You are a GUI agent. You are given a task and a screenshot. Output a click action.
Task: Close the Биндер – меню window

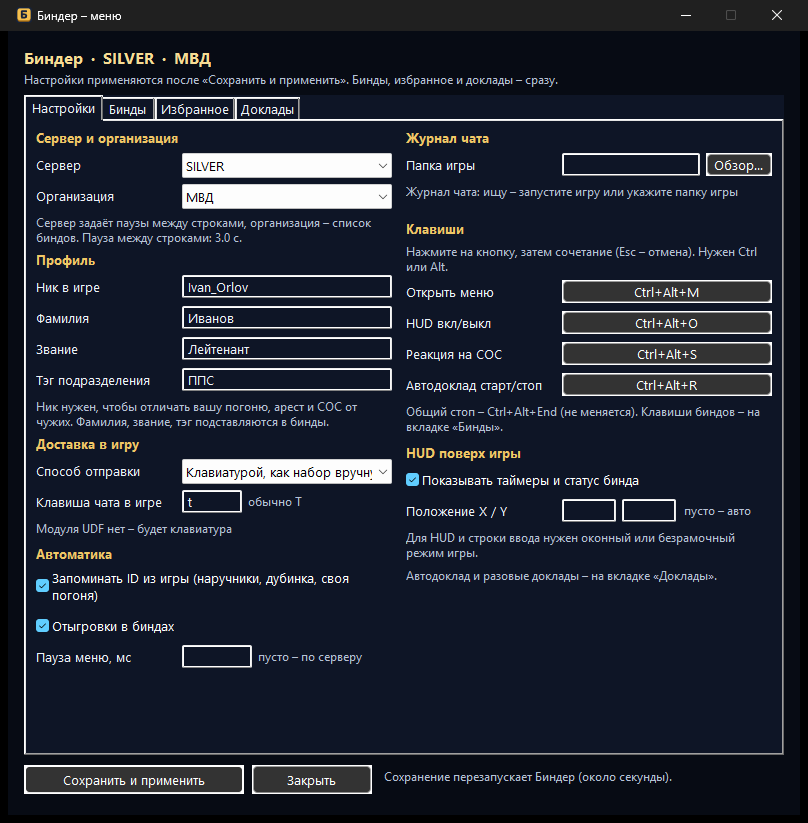coord(776,15)
